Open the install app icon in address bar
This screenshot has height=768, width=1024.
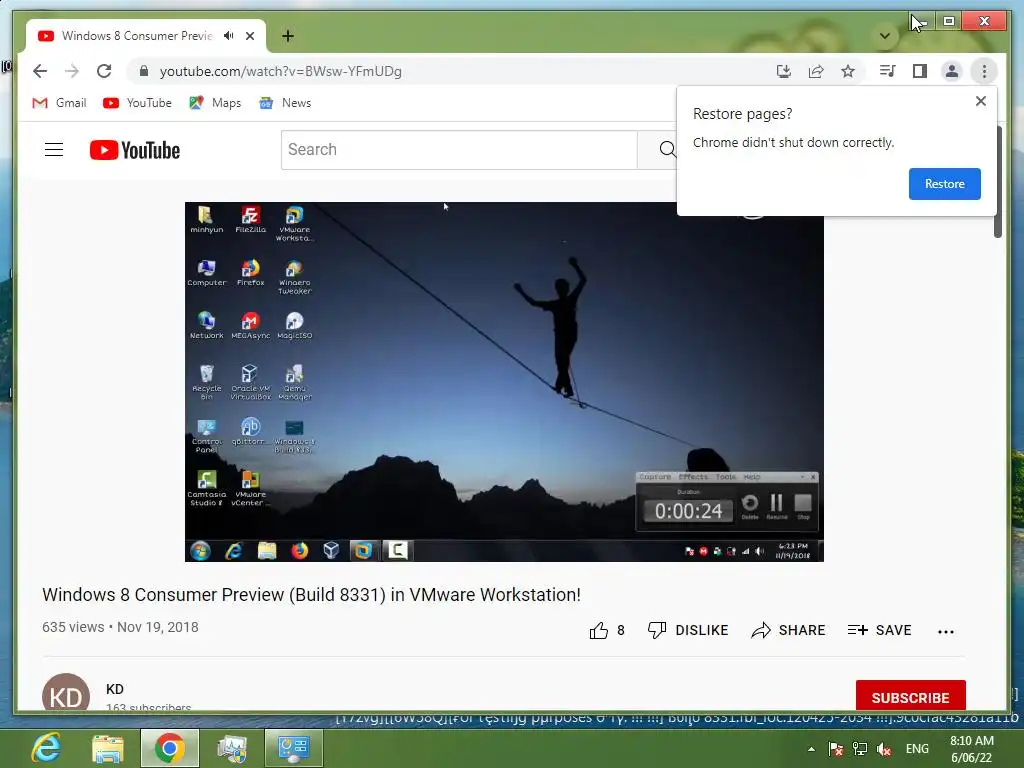click(784, 71)
